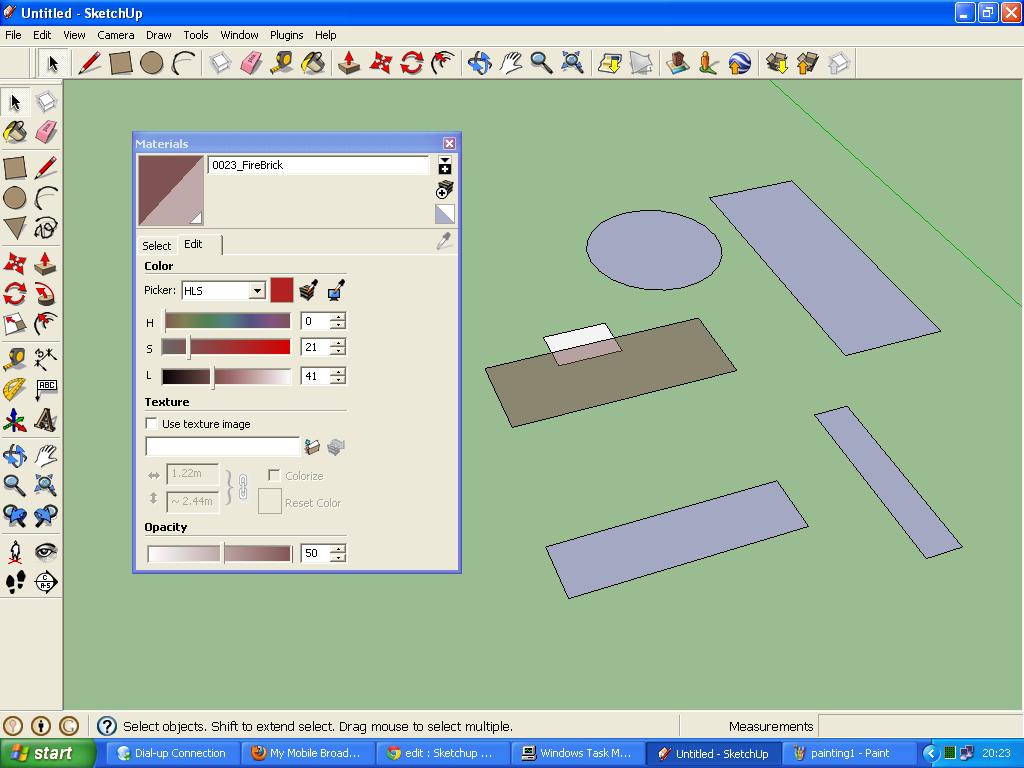Click the Hue slider bar
1024x768 pixels.
[227, 321]
